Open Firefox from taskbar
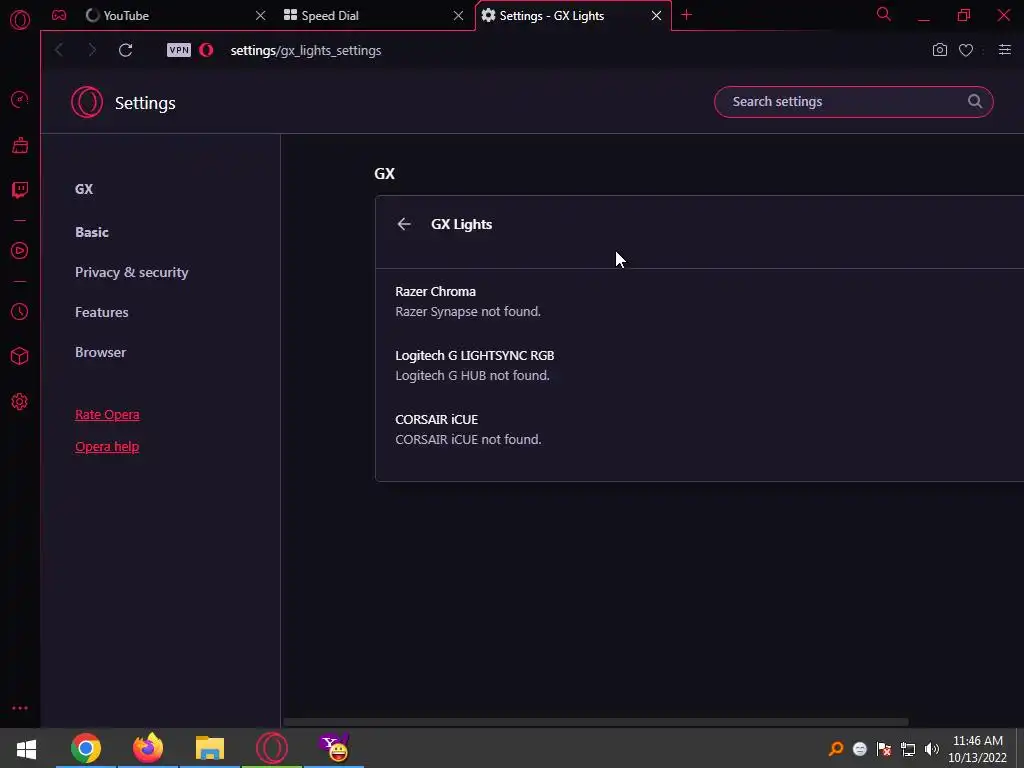 point(148,748)
